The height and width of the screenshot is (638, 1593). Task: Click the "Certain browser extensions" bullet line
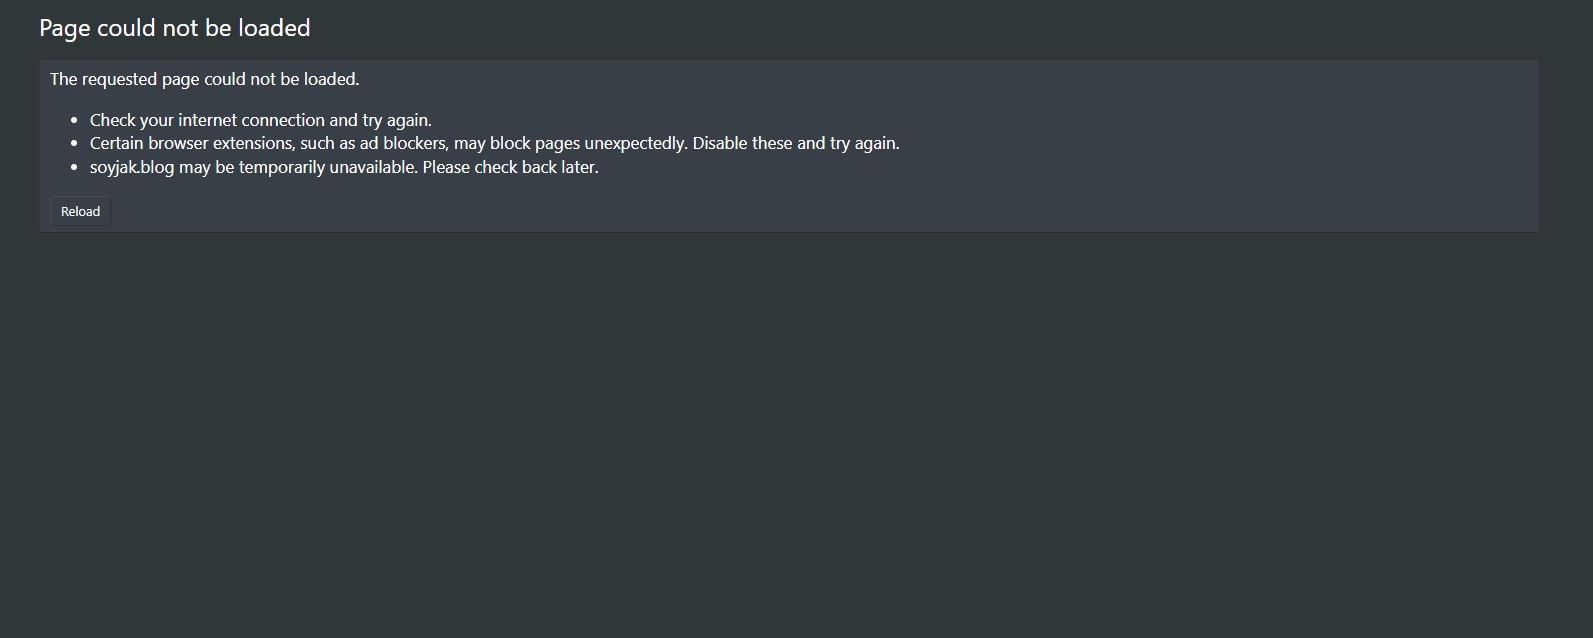point(494,143)
